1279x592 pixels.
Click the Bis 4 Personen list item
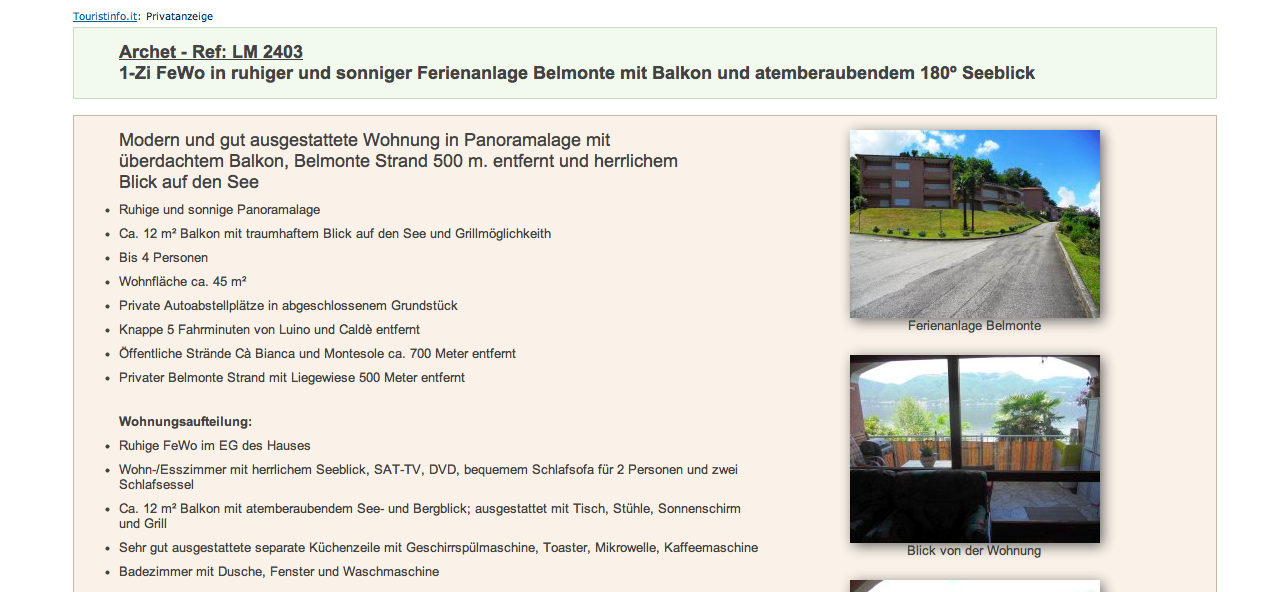tap(163, 258)
